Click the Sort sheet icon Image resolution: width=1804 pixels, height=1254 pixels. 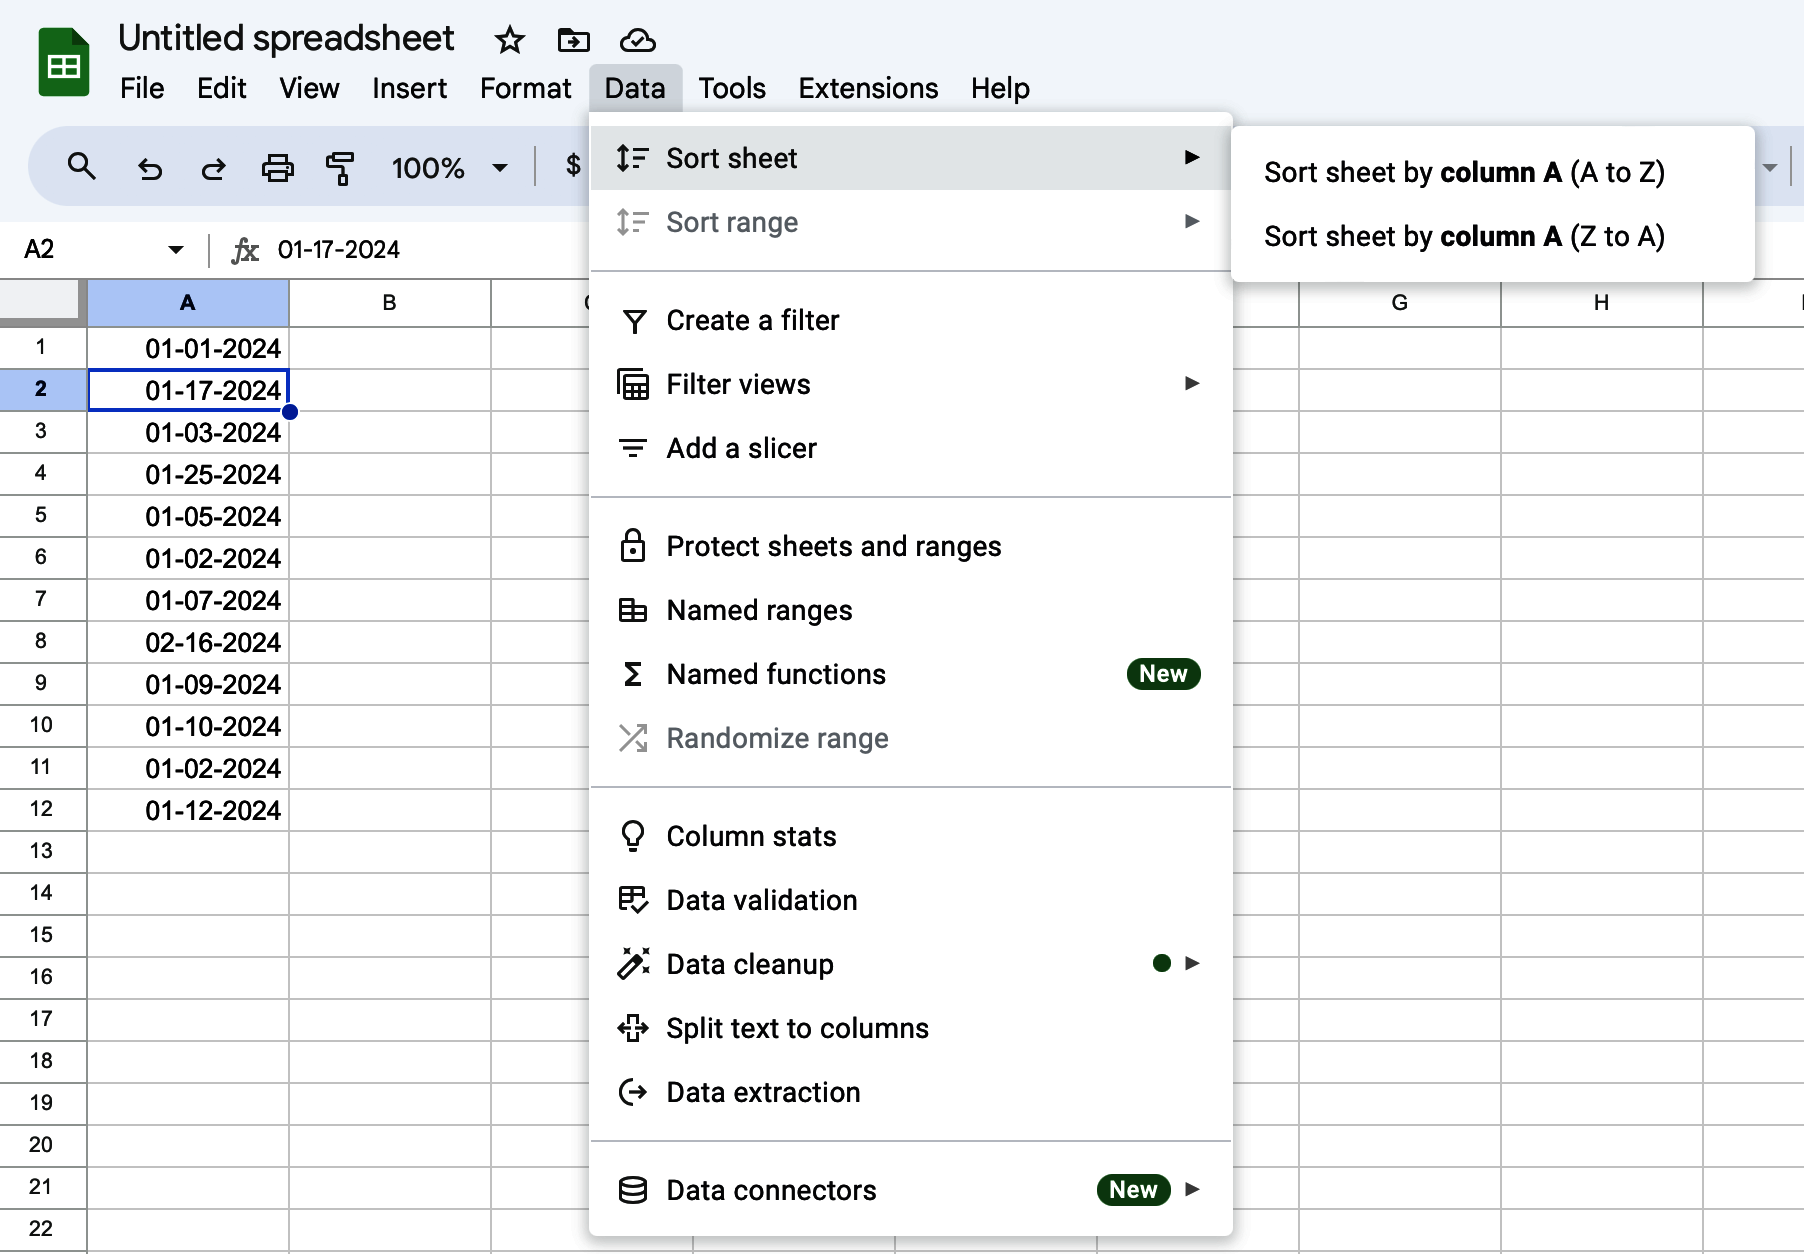(632, 158)
